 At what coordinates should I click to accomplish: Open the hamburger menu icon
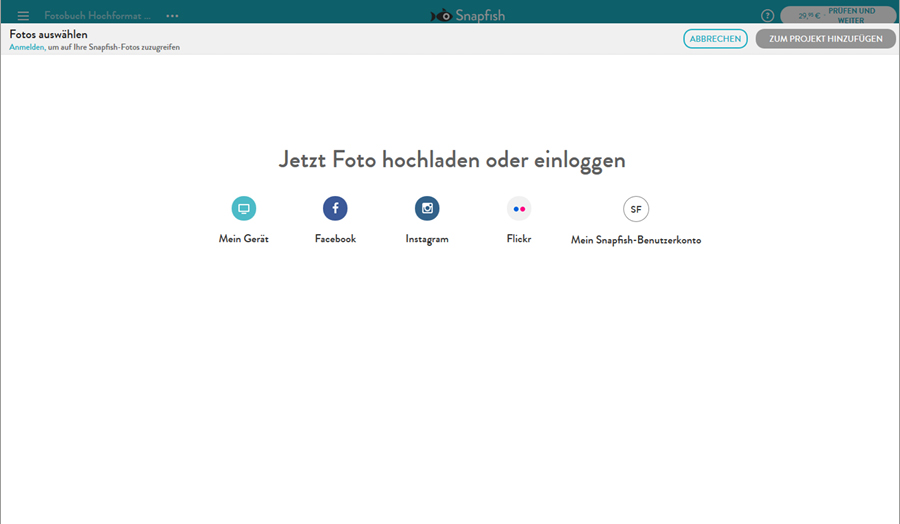click(23, 15)
